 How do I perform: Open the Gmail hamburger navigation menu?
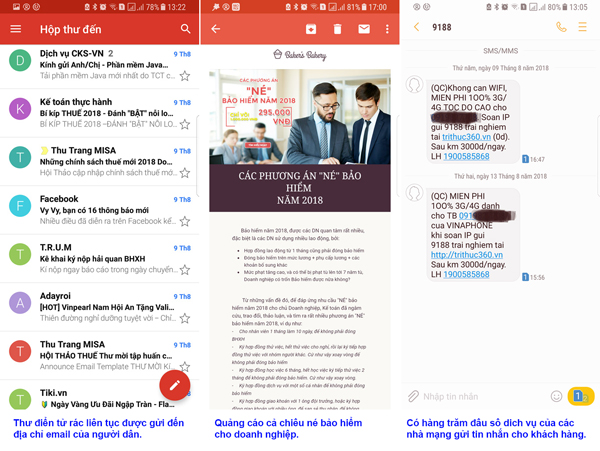(x=15, y=29)
